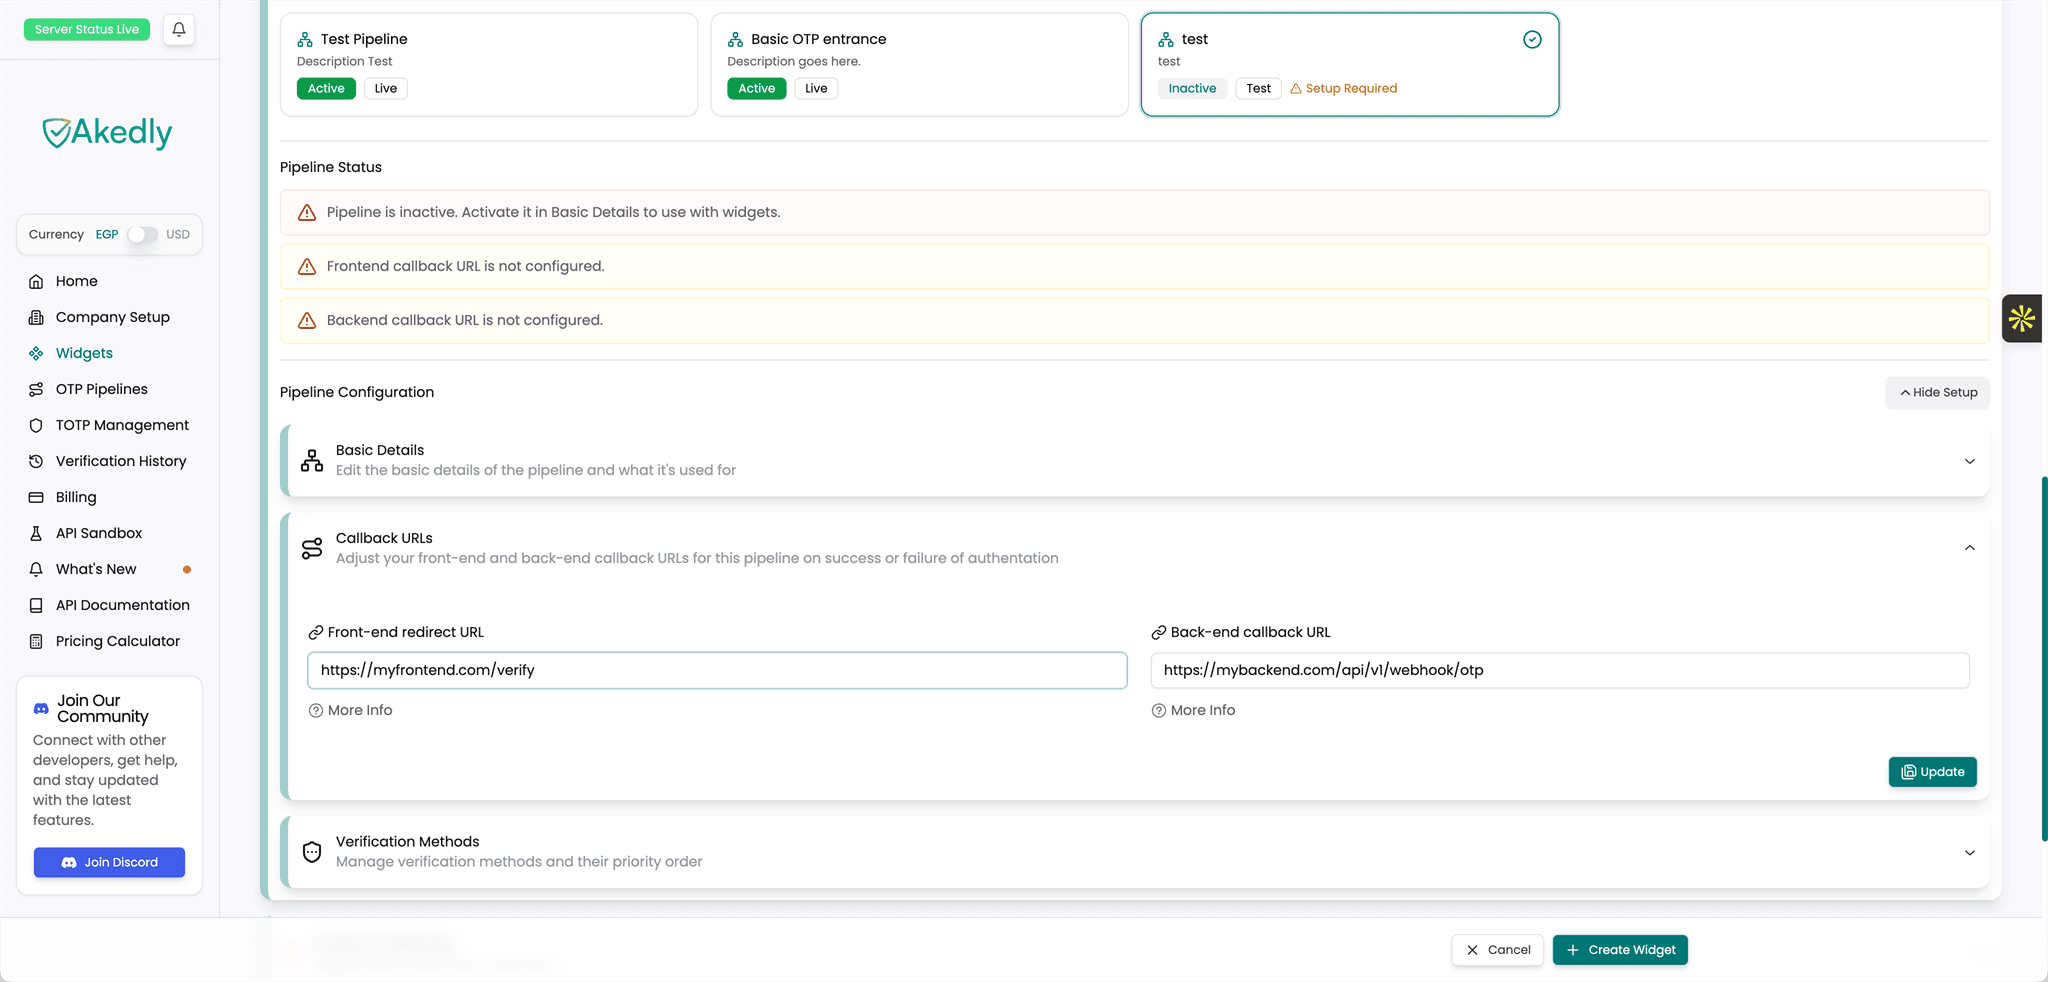Image resolution: width=2048 pixels, height=982 pixels.
Task: Click the Server Status Live badge
Action: [x=87, y=29]
